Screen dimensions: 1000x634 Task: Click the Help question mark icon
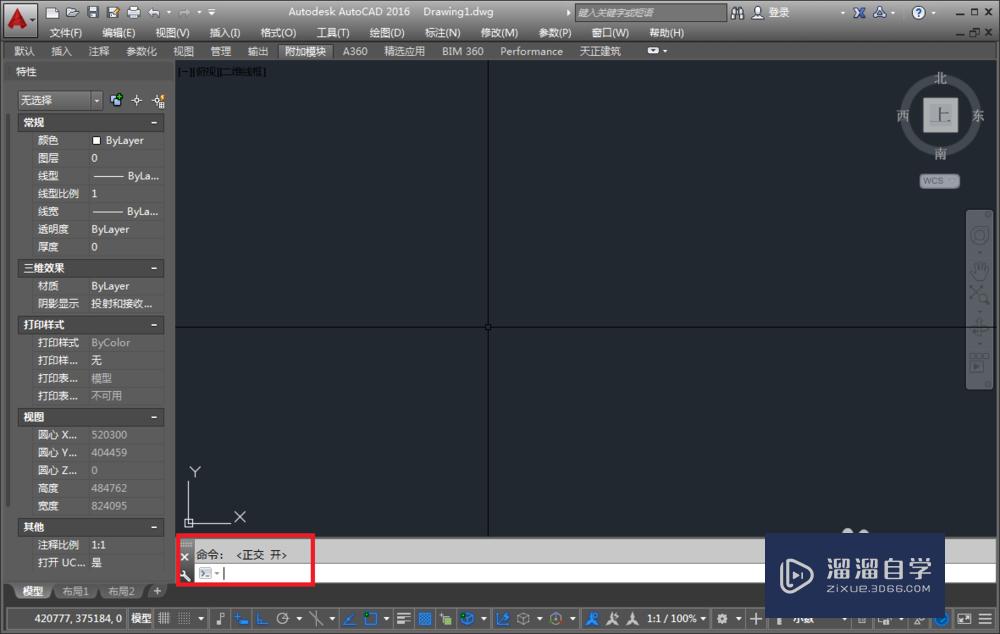point(919,12)
